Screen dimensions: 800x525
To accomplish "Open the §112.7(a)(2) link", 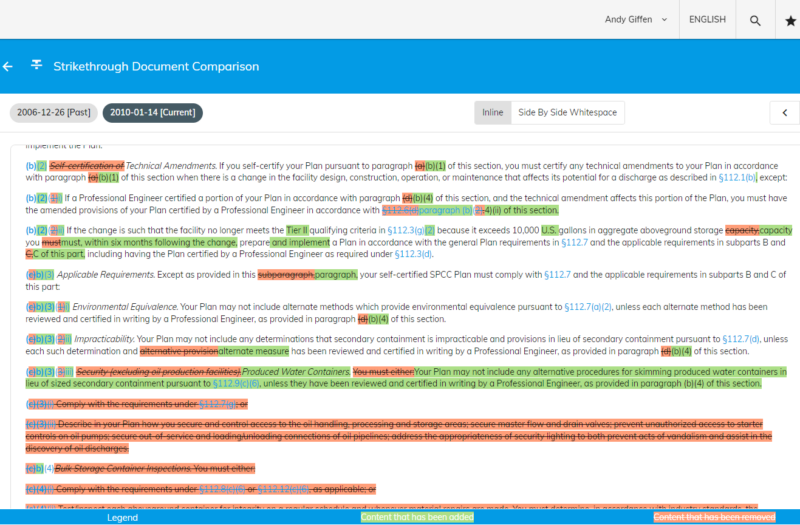I will point(588,307).
